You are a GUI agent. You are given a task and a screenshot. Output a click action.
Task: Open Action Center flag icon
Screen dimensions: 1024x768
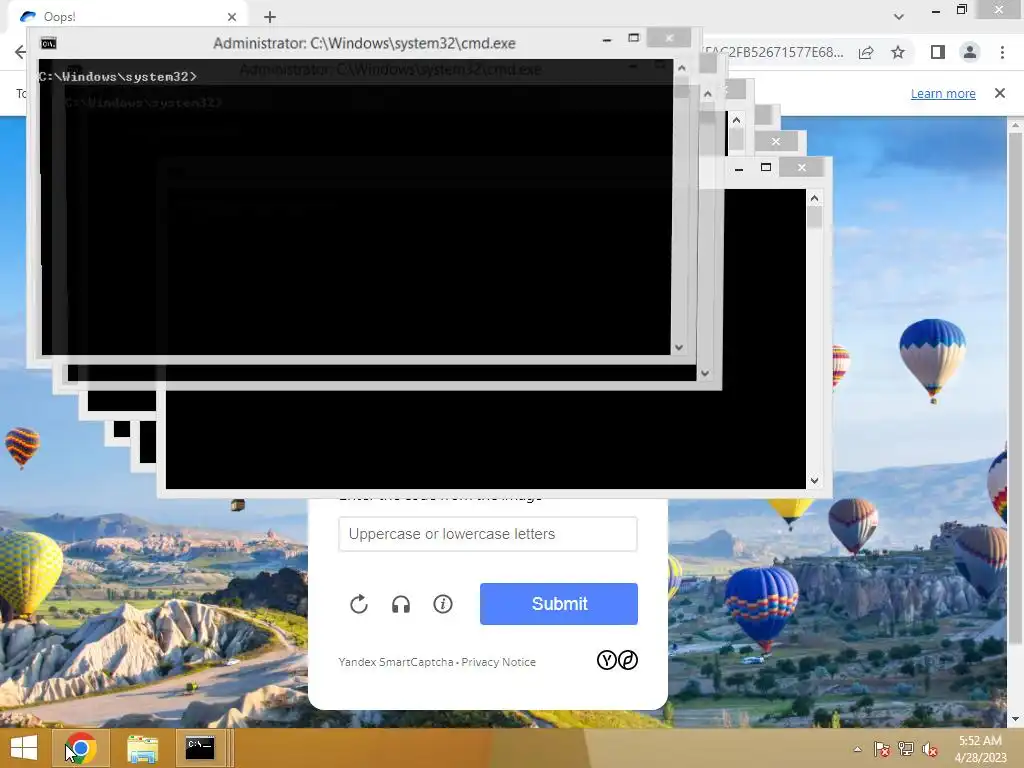pyautogui.click(x=881, y=749)
